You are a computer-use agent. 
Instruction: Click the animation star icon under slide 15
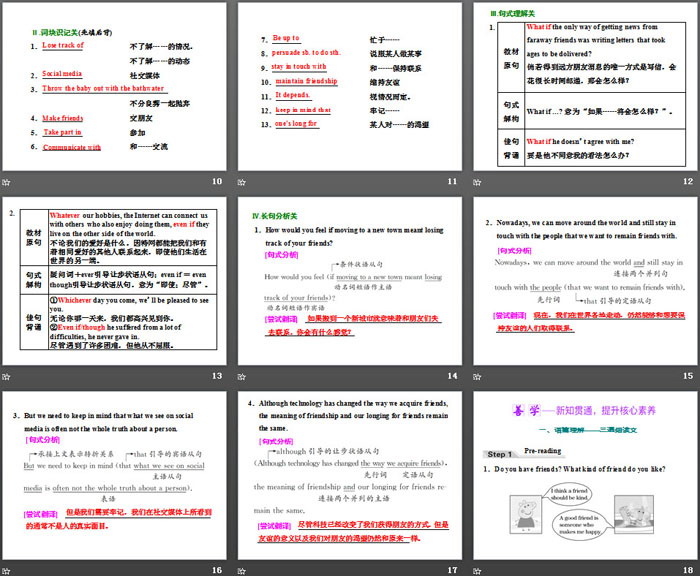(x=477, y=377)
